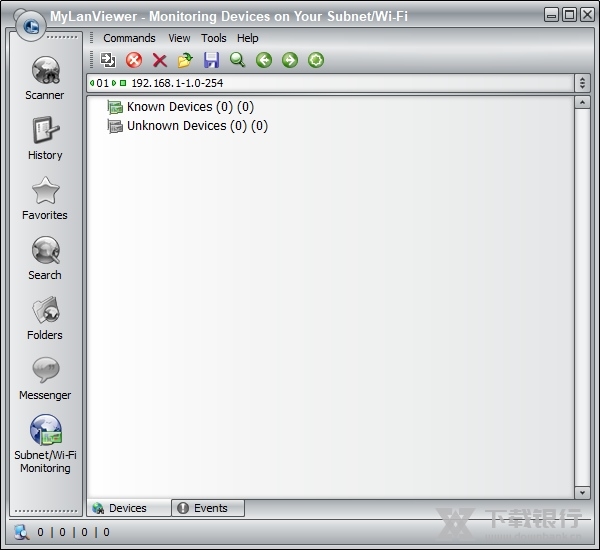The height and width of the screenshot is (550, 600).
Task: Switch to the Events tab
Action: (x=208, y=508)
